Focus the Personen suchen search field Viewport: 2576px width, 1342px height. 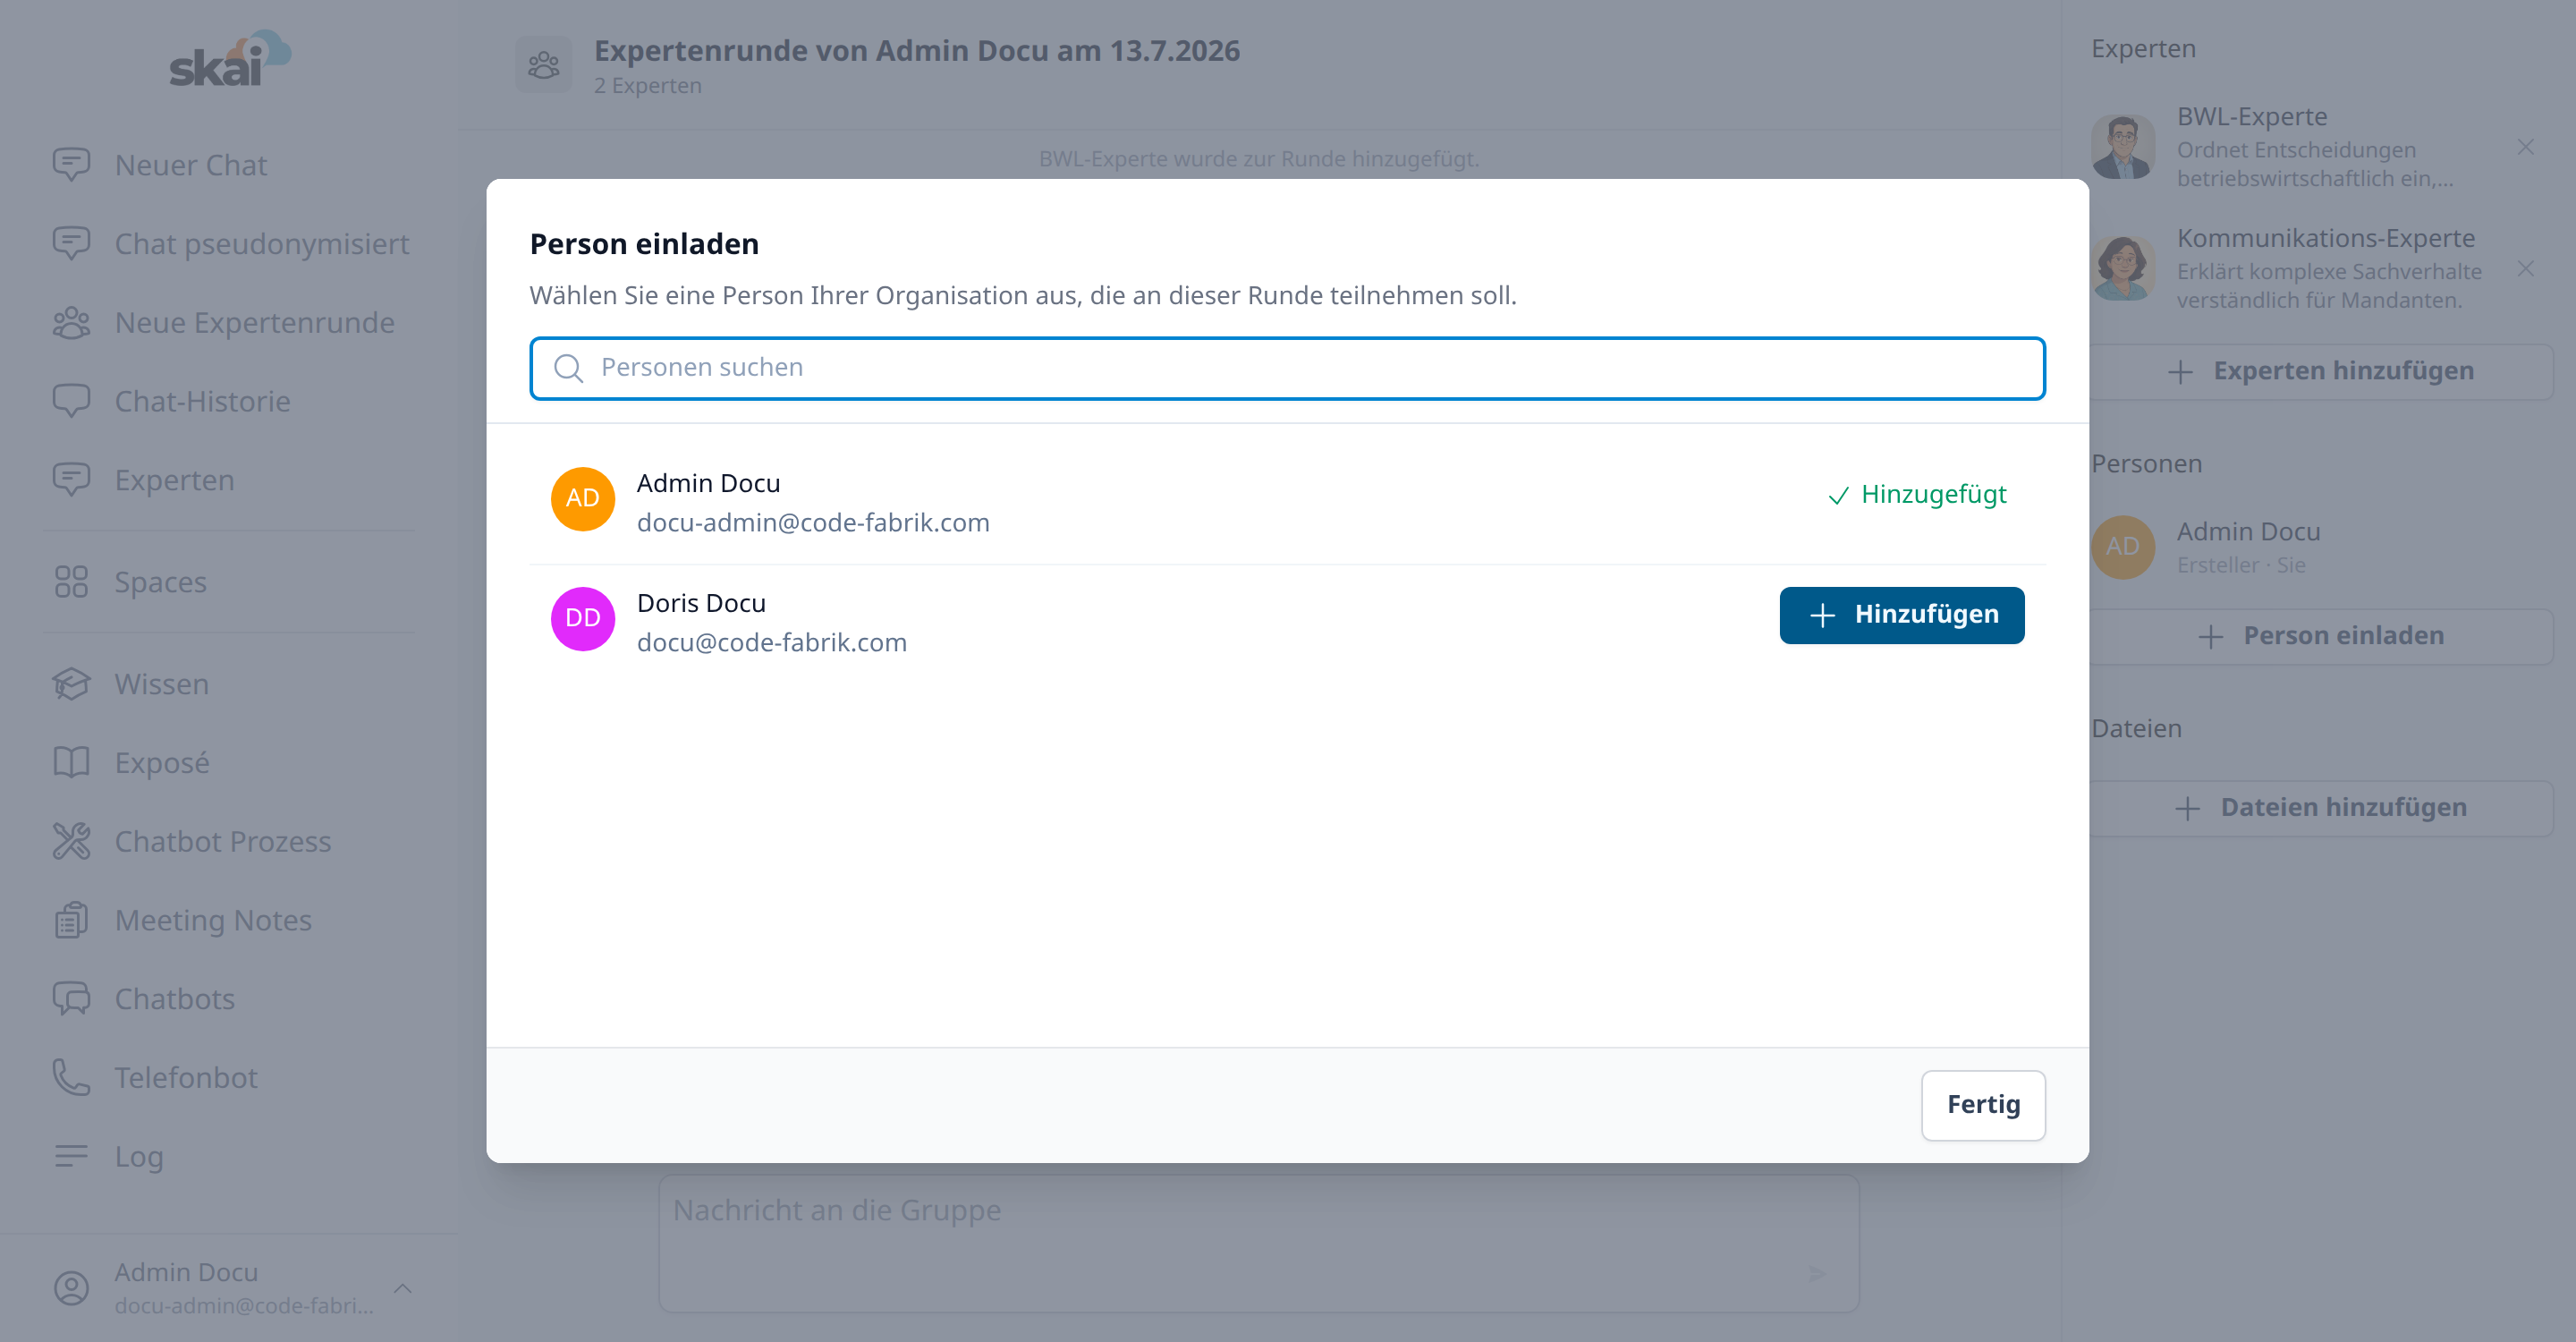click(1287, 368)
